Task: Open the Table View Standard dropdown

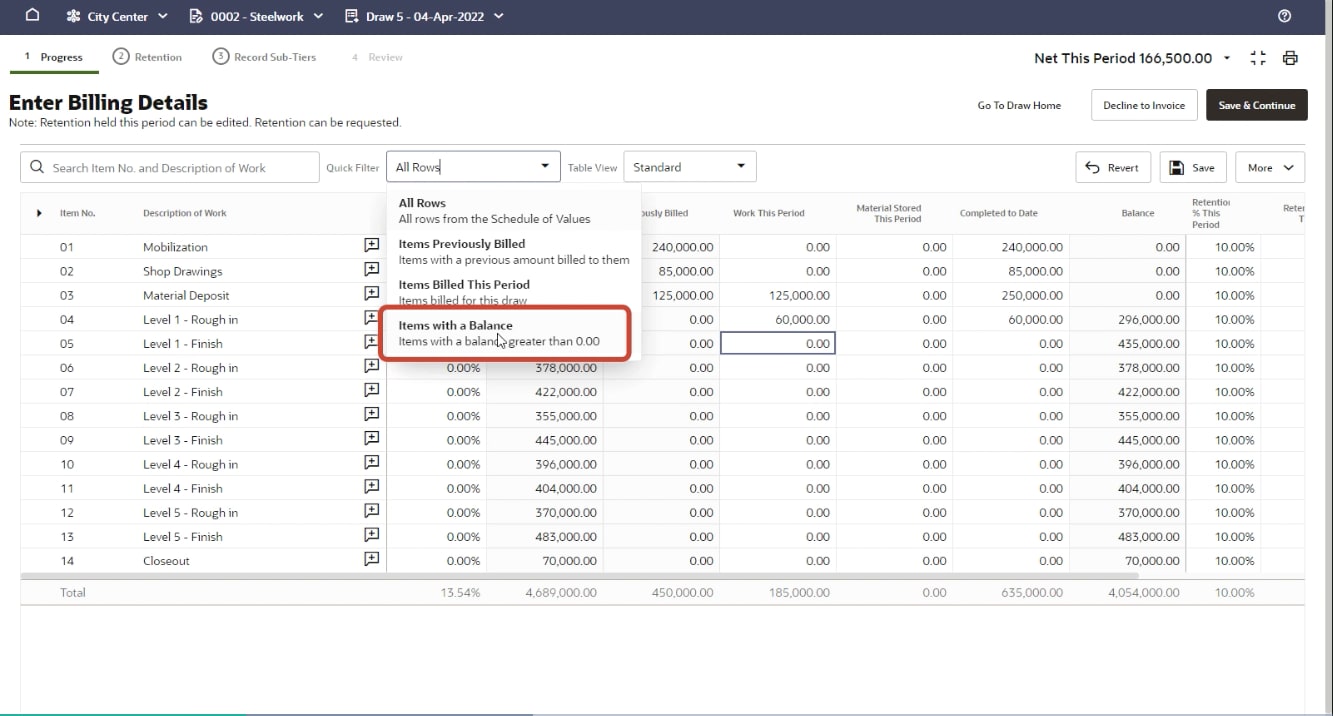Action: (x=689, y=167)
